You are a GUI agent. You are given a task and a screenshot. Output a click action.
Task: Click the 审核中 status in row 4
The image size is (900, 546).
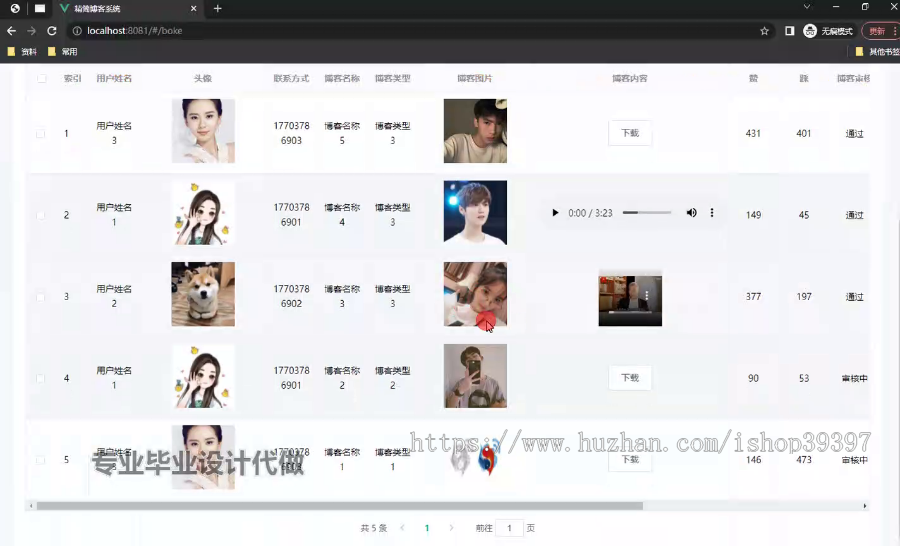855,378
